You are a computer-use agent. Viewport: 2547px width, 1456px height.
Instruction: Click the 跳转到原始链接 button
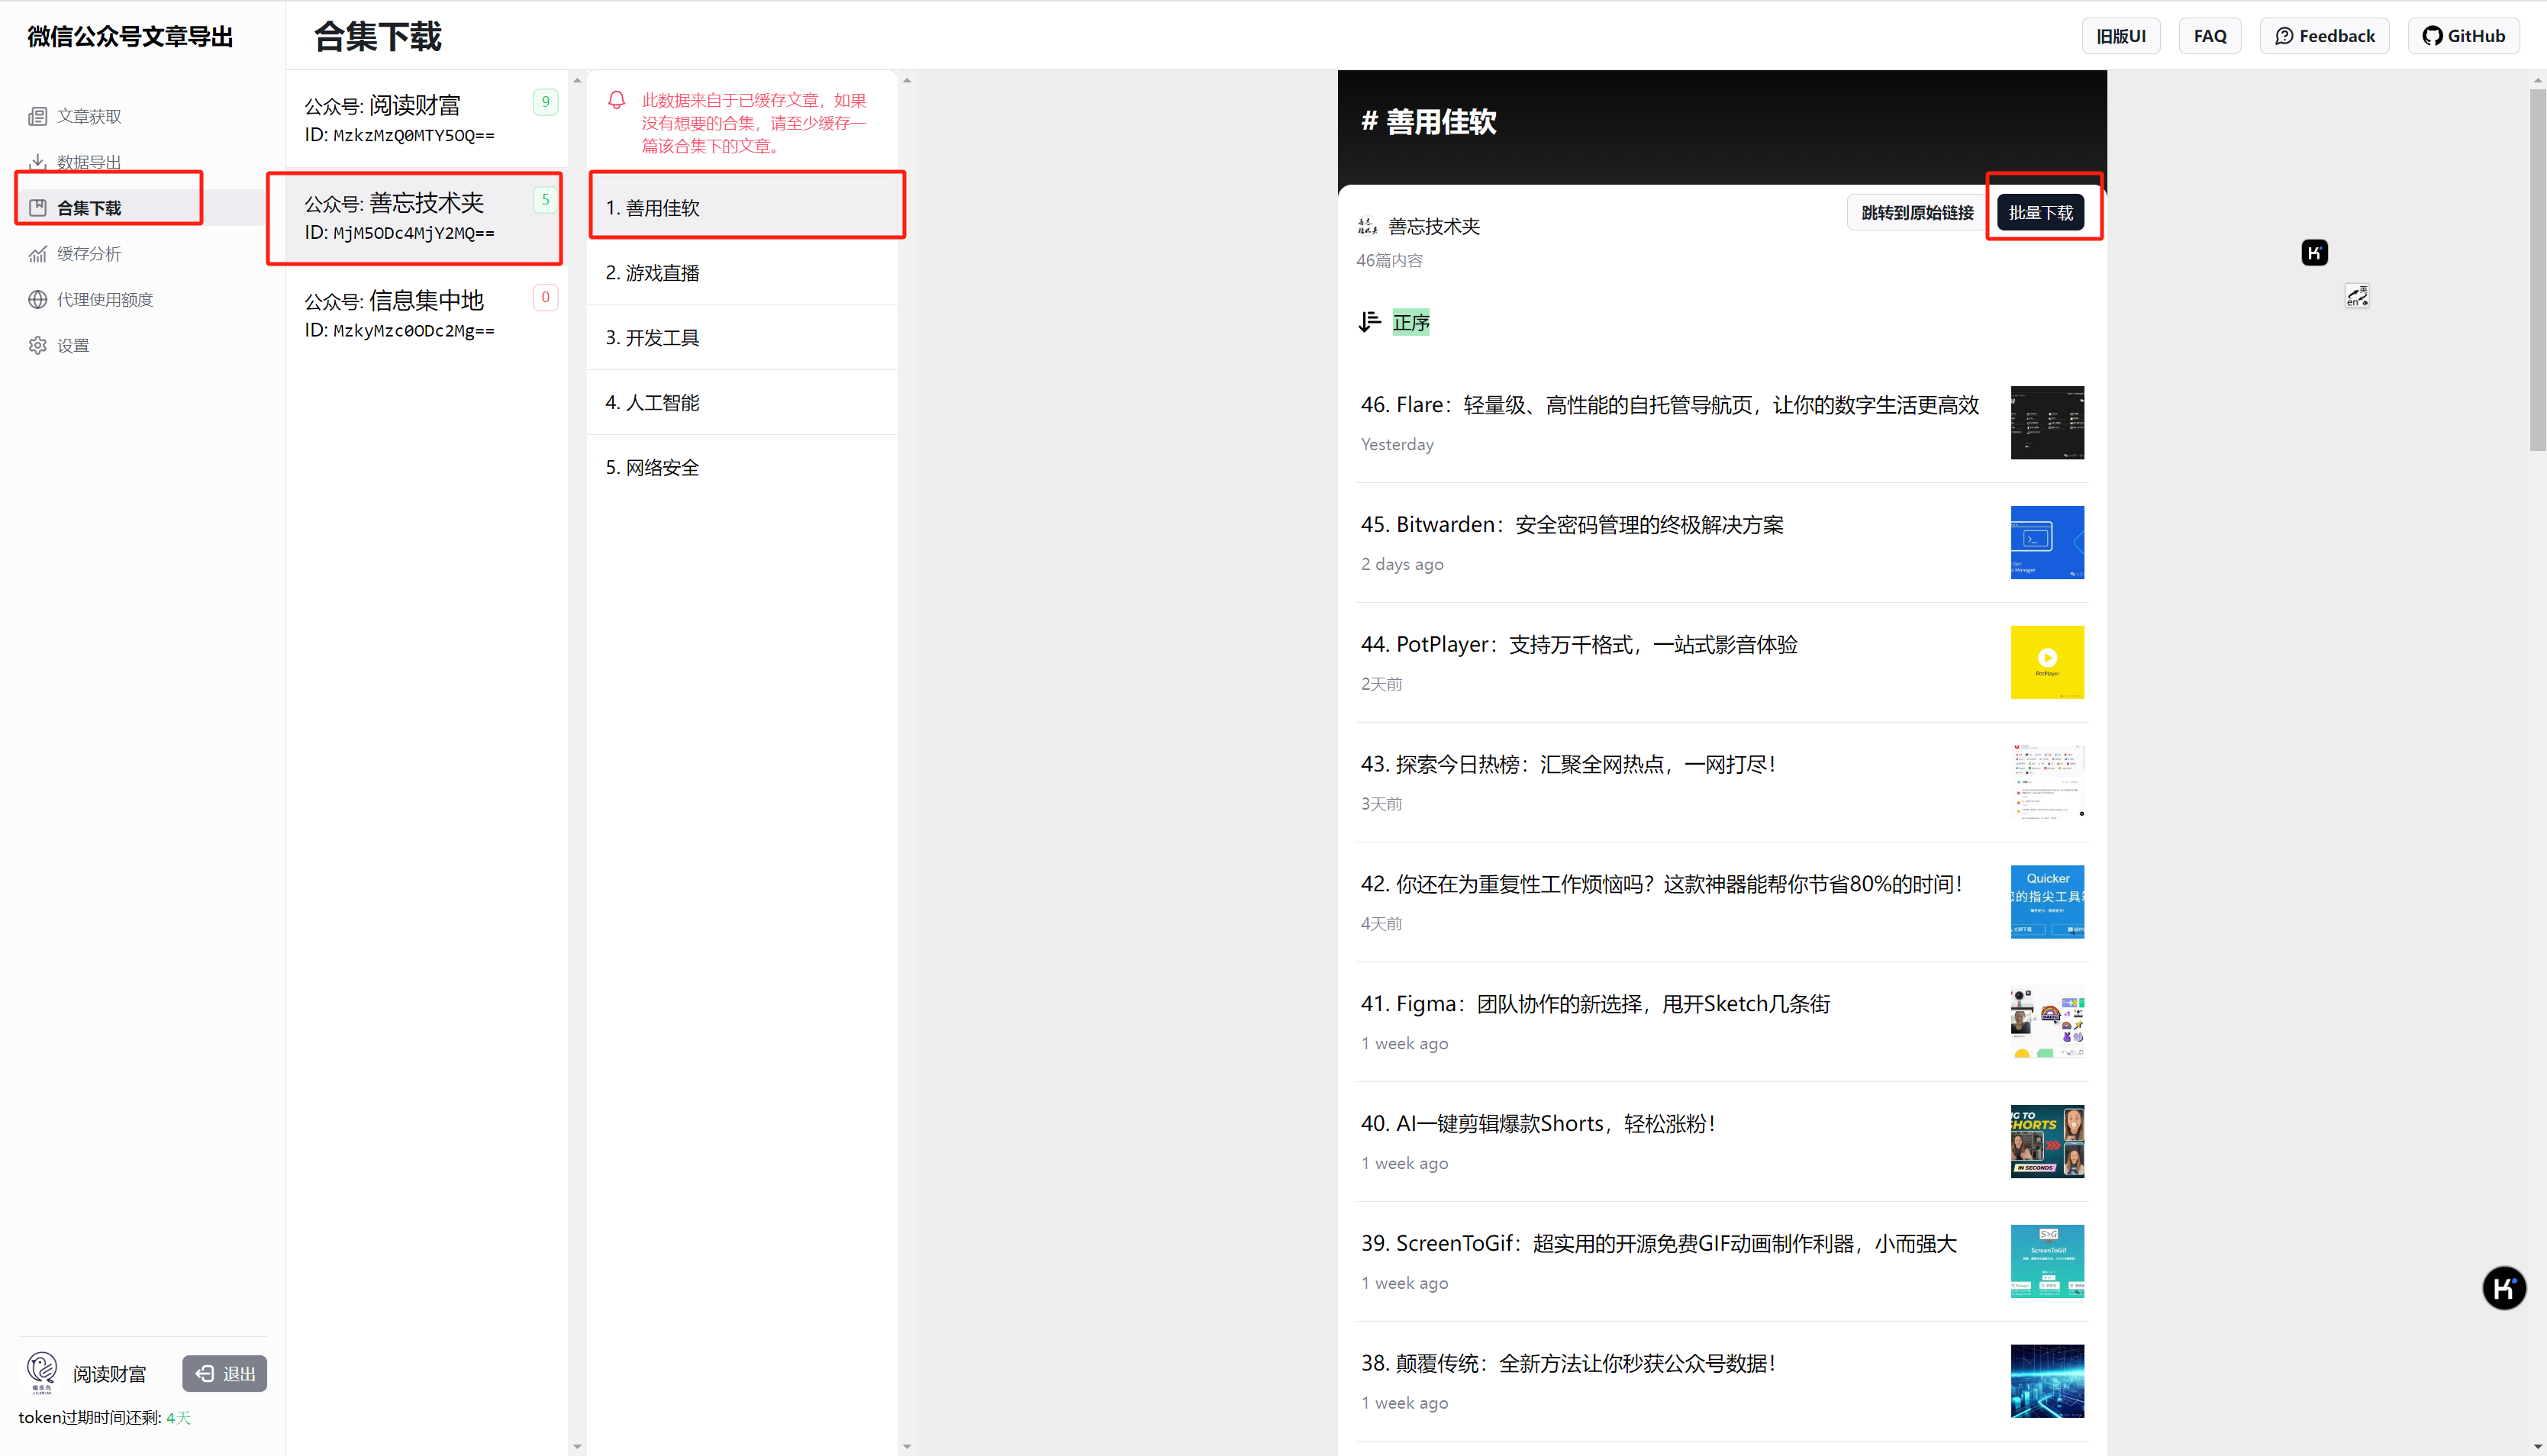1917,212
